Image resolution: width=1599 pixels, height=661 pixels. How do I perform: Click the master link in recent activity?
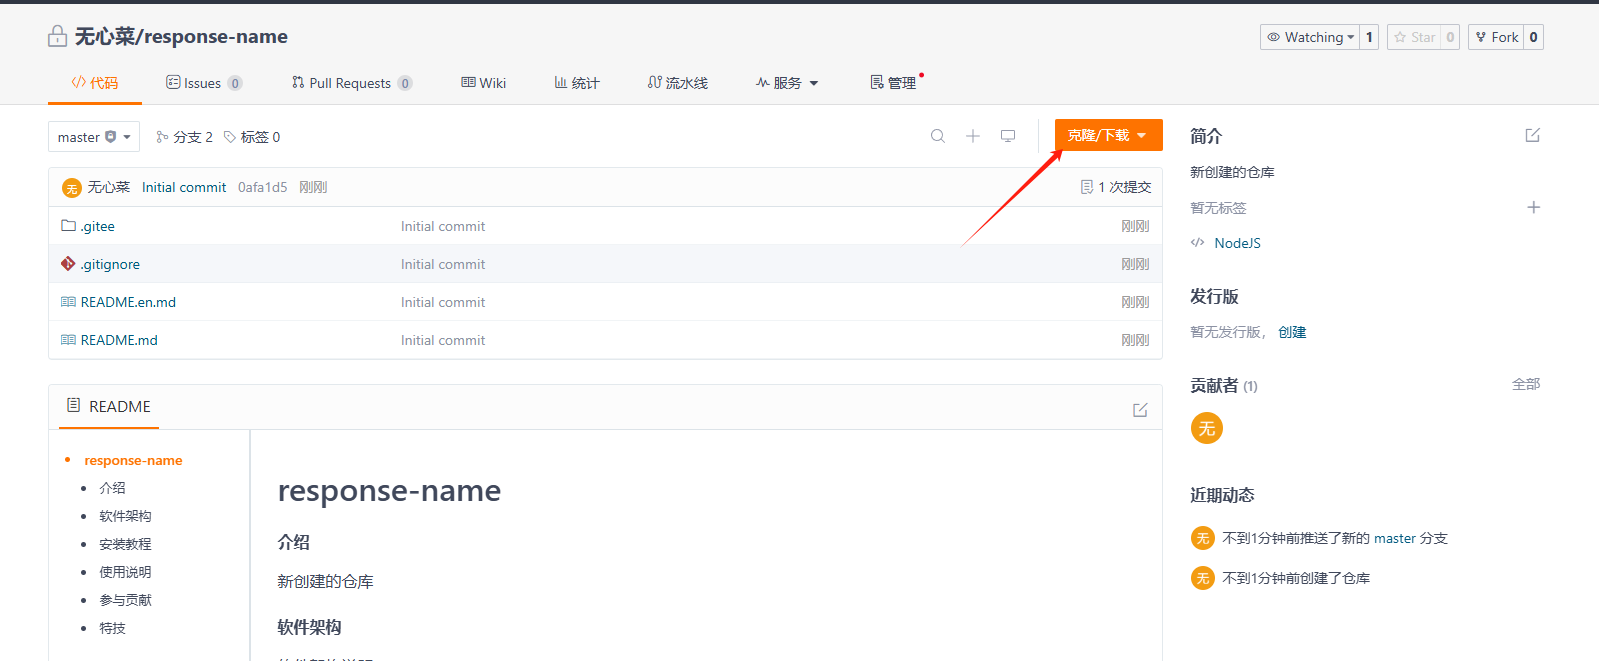click(x=1395, y=538)
